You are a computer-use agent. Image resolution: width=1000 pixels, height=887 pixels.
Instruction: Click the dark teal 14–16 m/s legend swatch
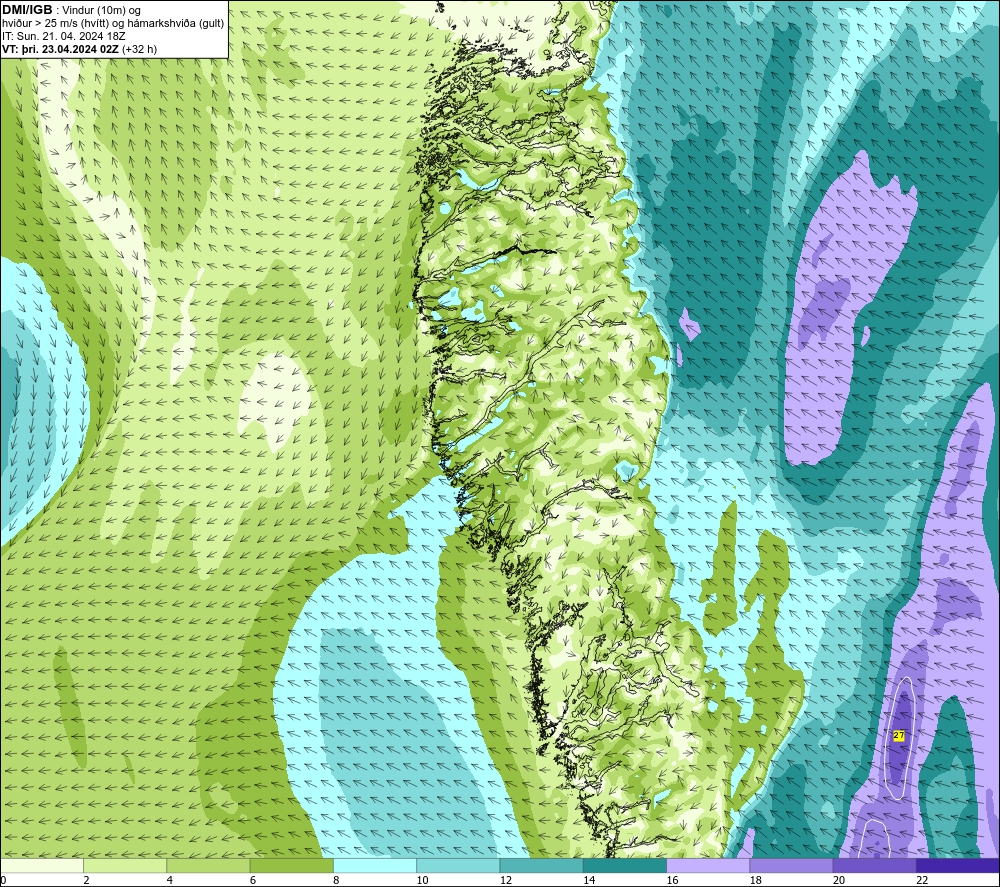(x=625, y=865)
